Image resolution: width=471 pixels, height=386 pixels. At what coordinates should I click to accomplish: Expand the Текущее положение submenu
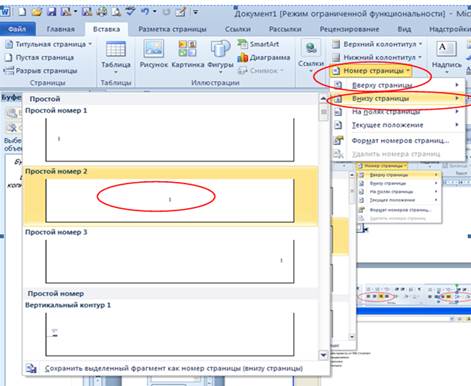397,125
